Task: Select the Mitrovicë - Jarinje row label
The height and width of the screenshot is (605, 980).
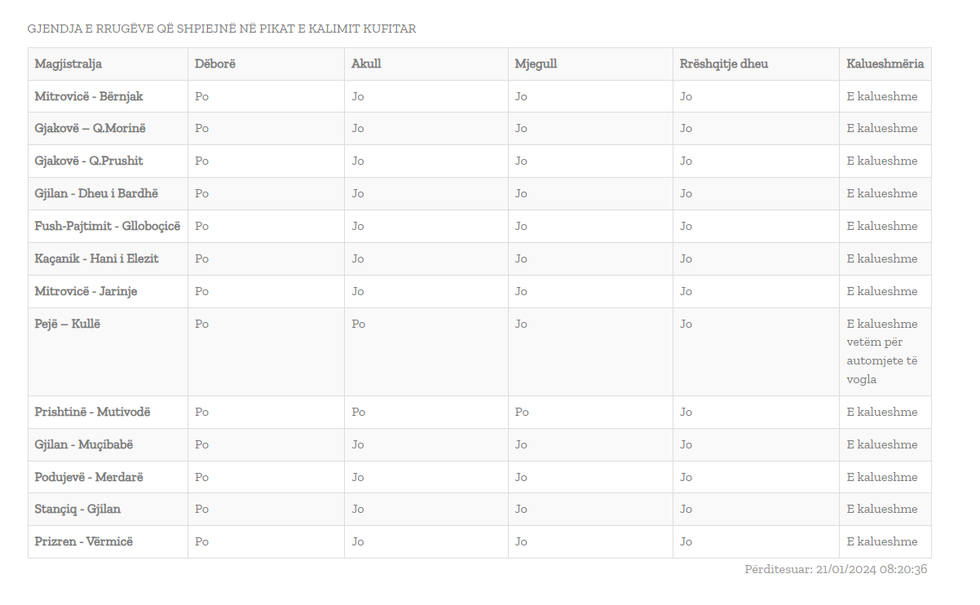Action: [x=86, y=291]
